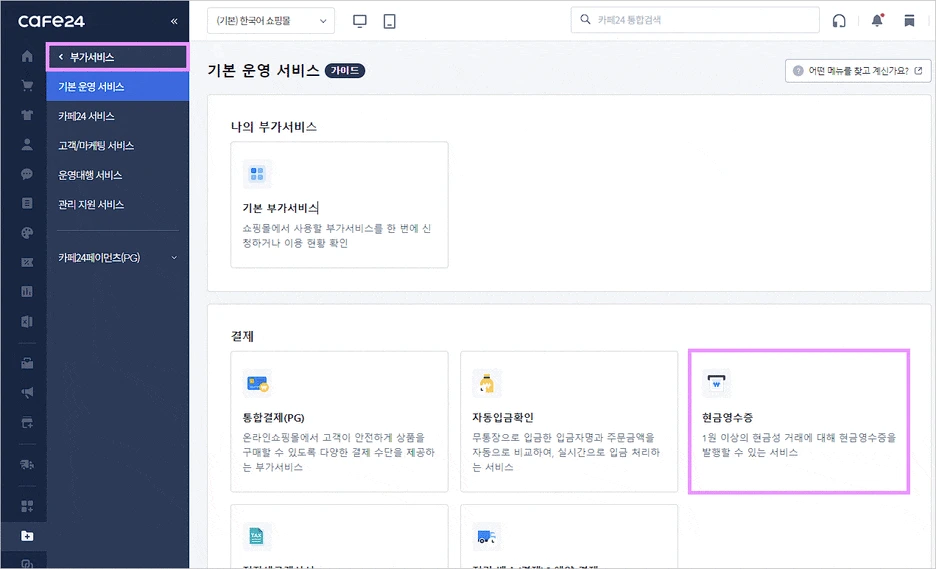Open the delivery truck icon in sidebar
This screenshot has width=936, height=569.
[x=27, y=464]
